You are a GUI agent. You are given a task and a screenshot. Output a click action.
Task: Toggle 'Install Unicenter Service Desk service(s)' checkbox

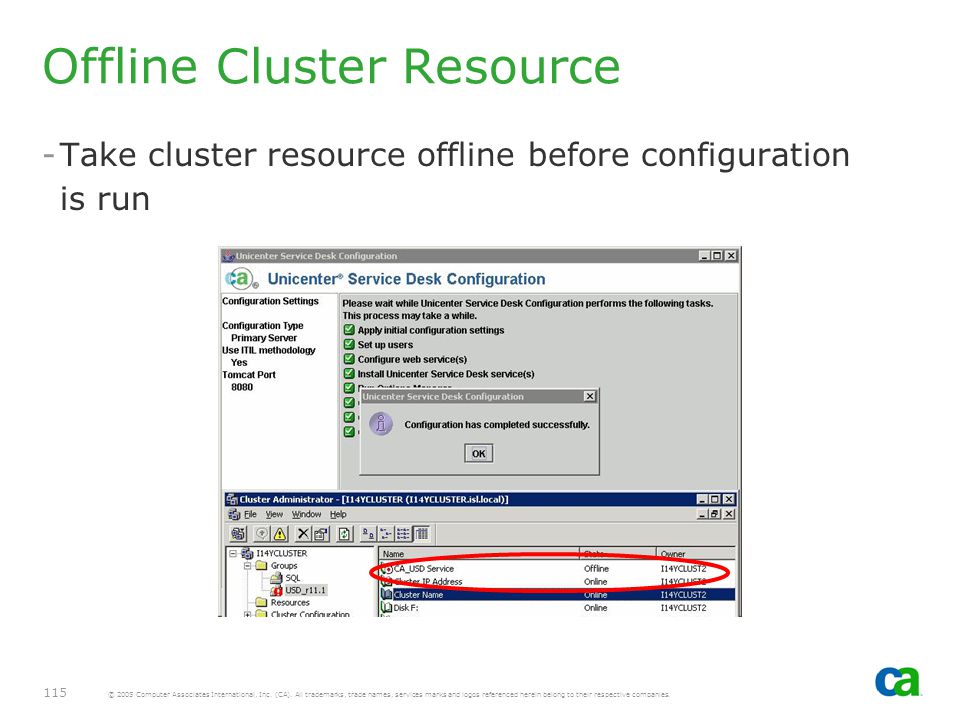(349, 373)
